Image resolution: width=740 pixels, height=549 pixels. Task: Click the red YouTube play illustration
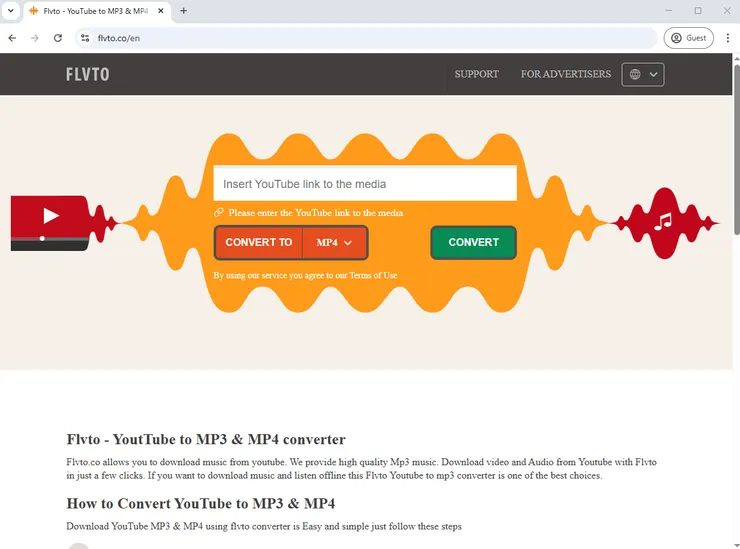tap(50, 223)
